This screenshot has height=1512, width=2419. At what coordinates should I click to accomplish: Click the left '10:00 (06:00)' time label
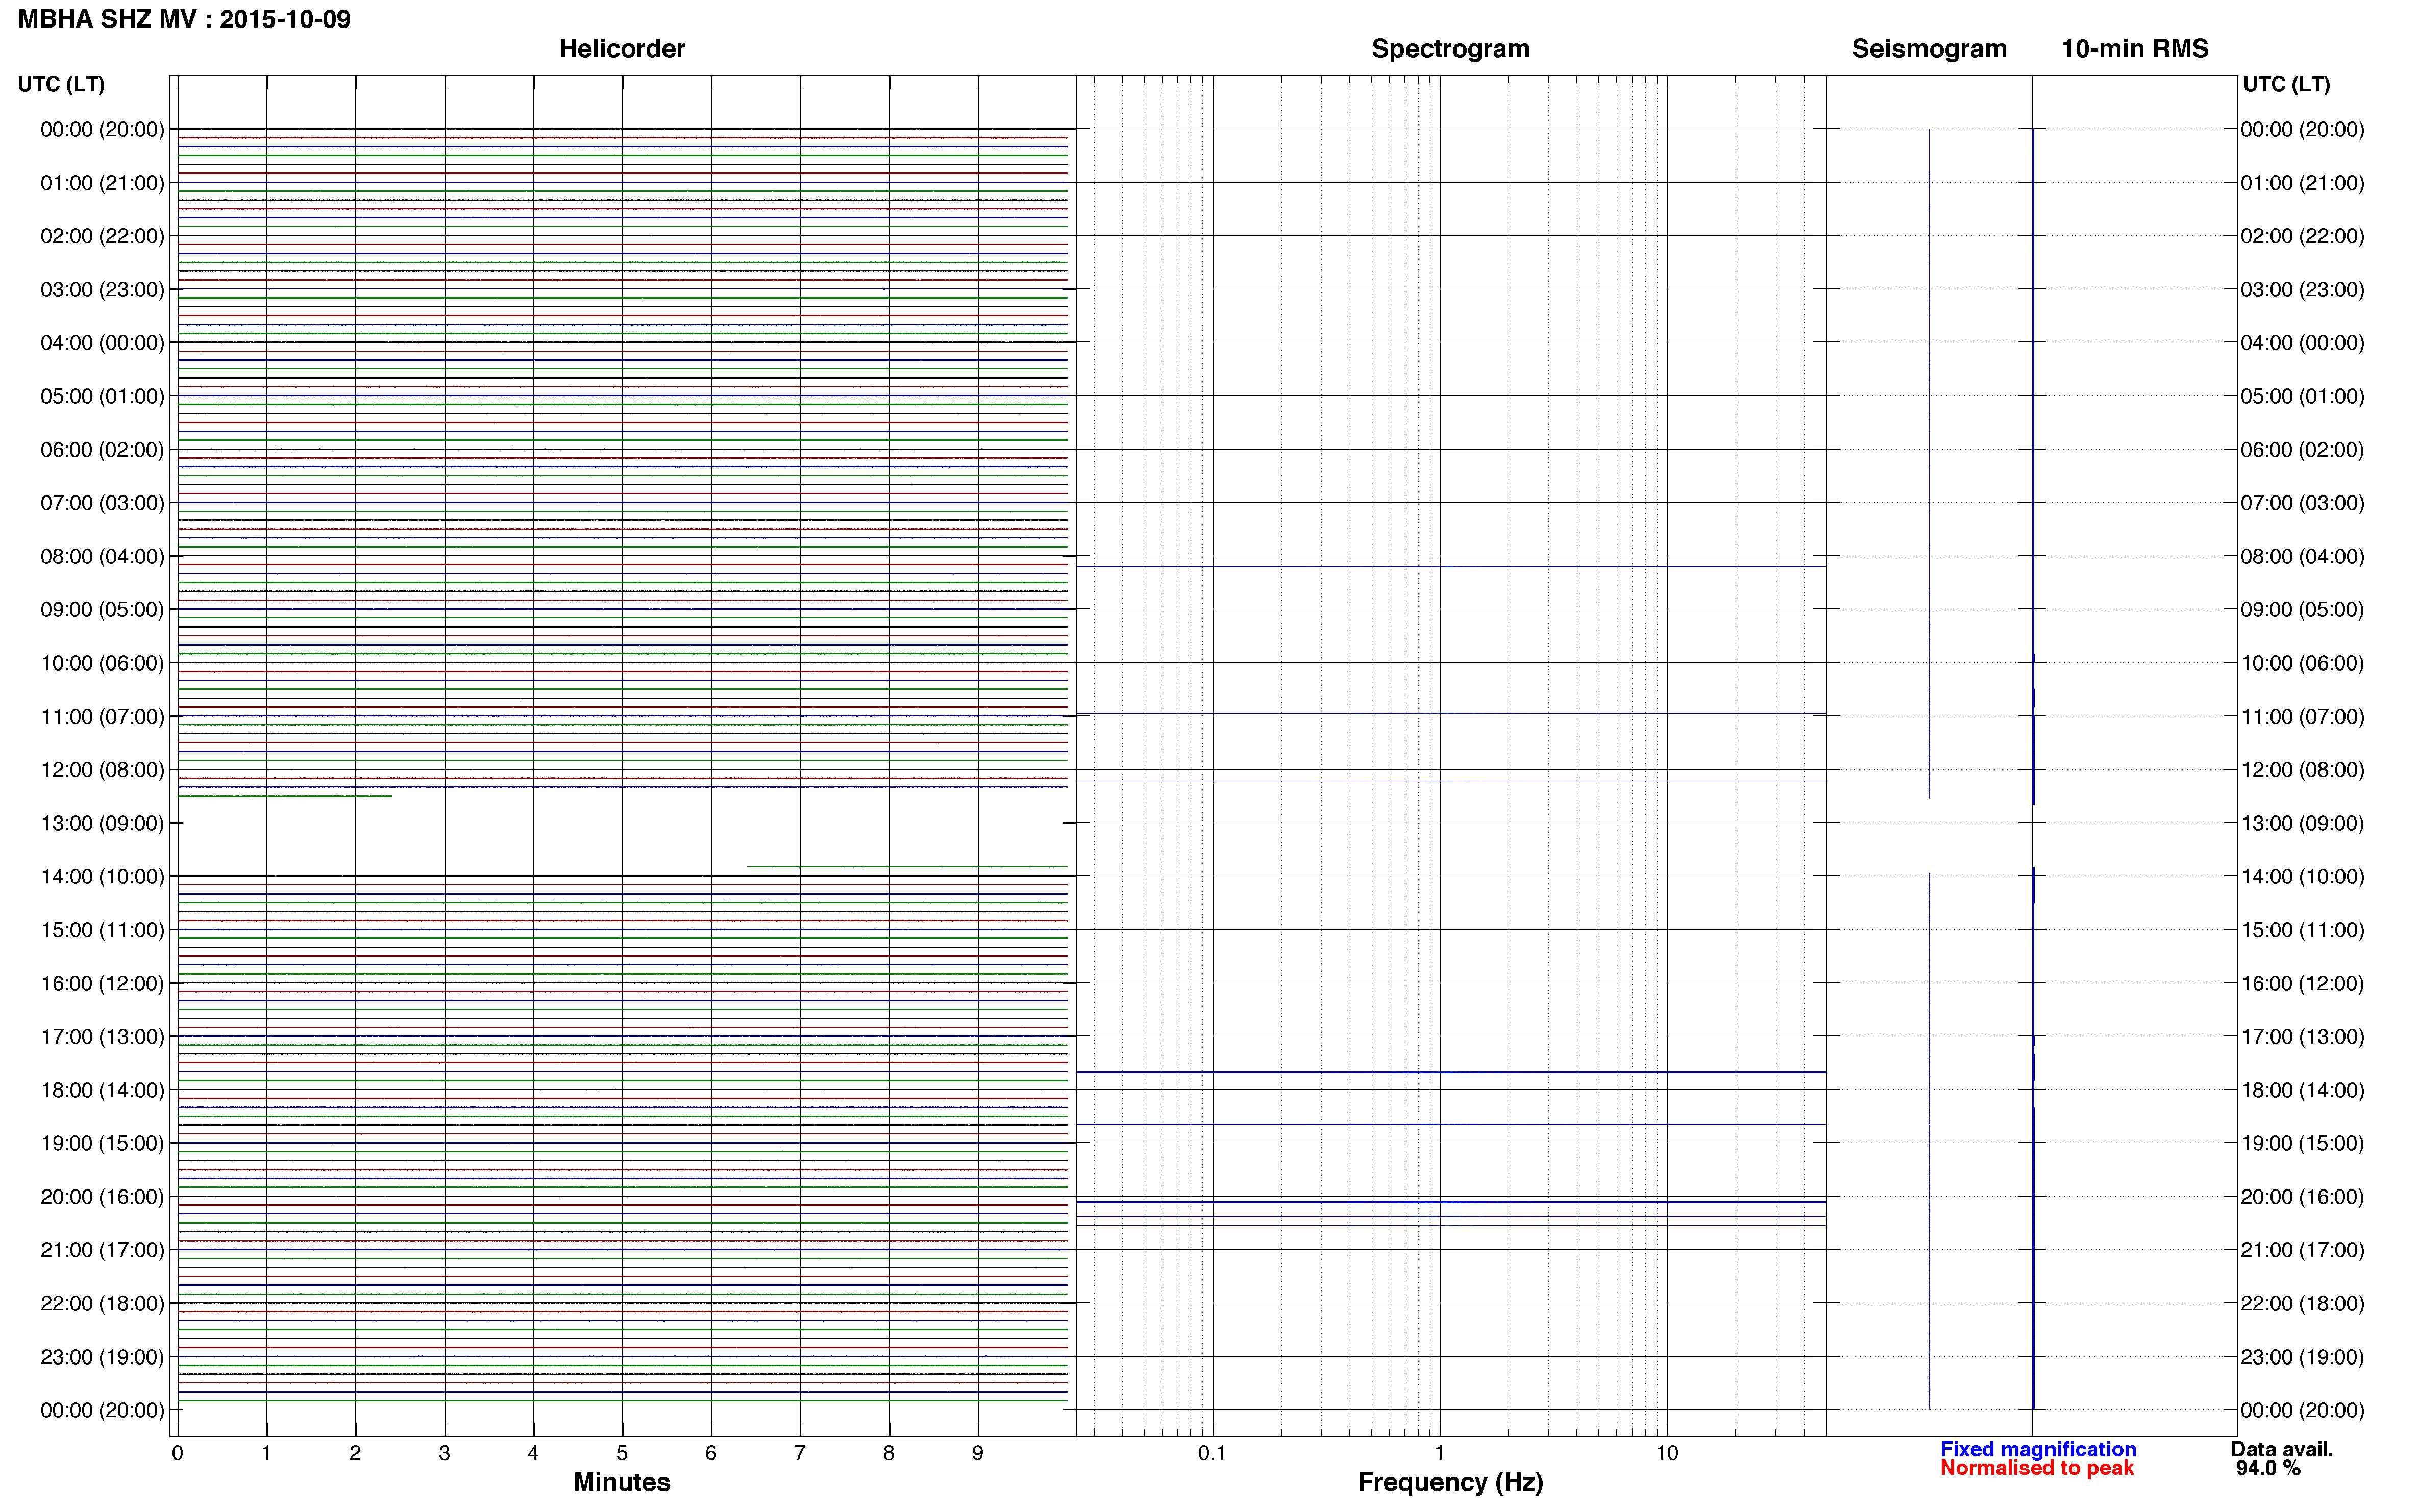coord(102,663)
